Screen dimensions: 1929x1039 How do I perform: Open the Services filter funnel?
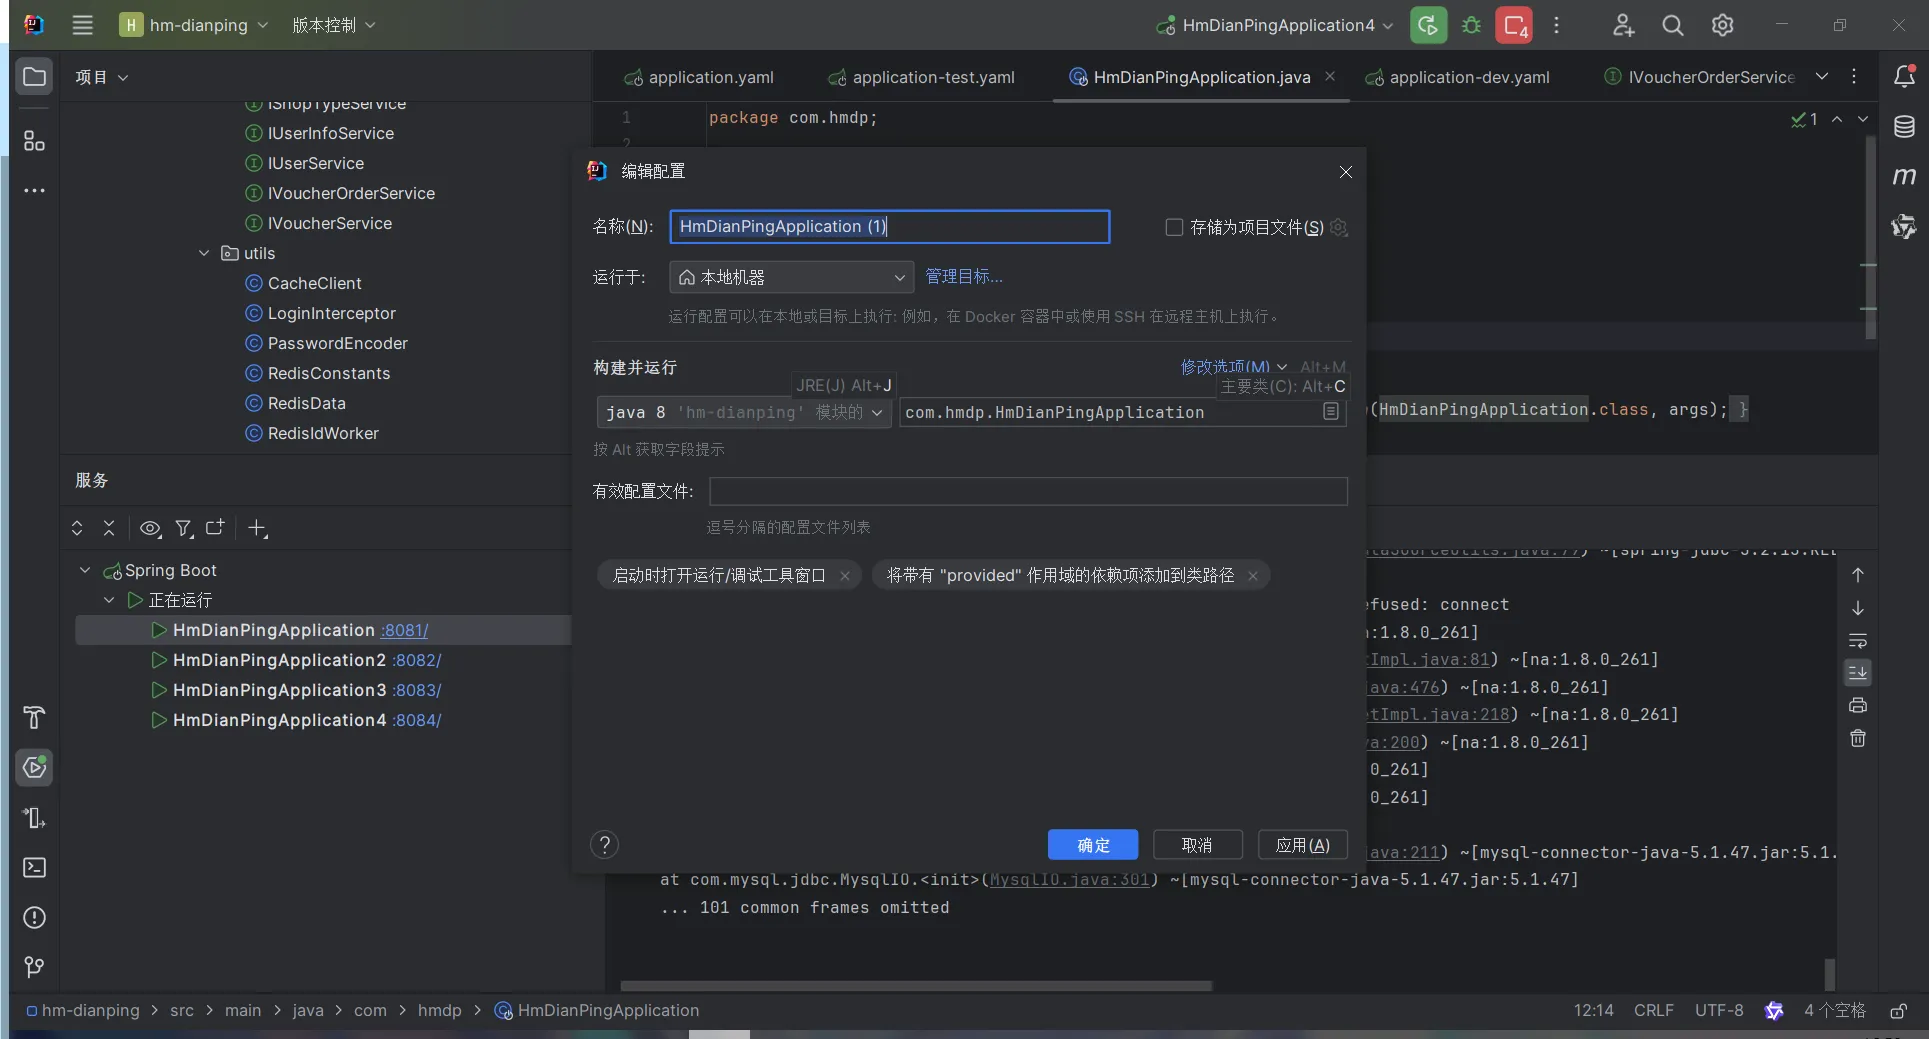click(184, 528)
